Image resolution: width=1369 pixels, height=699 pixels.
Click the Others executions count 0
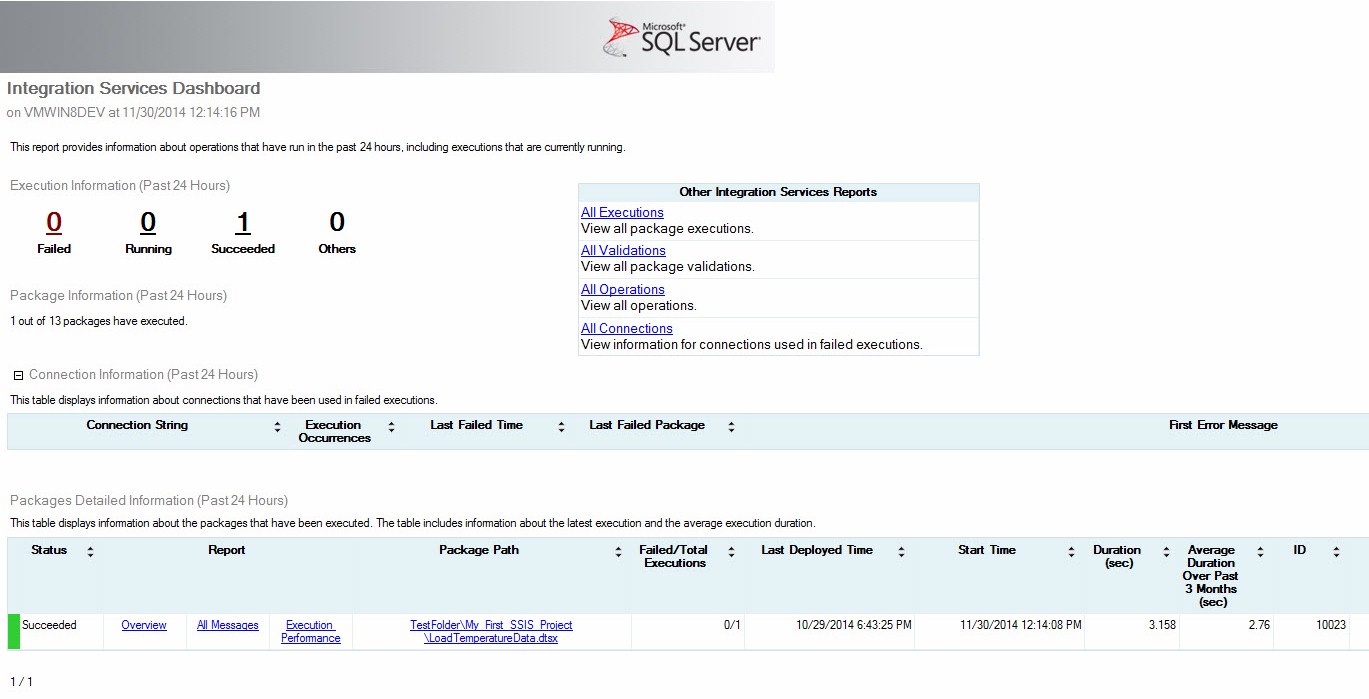pyautogui.click(x=337, y=222)
